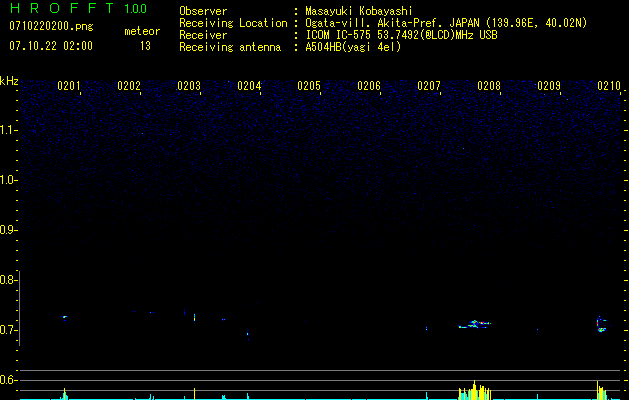Click the 0210 time marker
The image size is (629, 400).
609,86
